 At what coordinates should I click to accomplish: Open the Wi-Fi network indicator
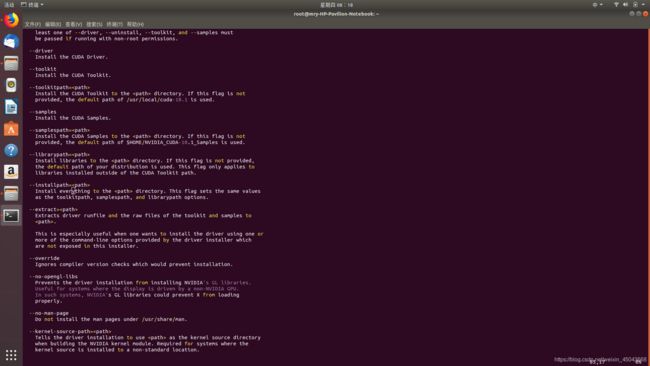point(616,5)
